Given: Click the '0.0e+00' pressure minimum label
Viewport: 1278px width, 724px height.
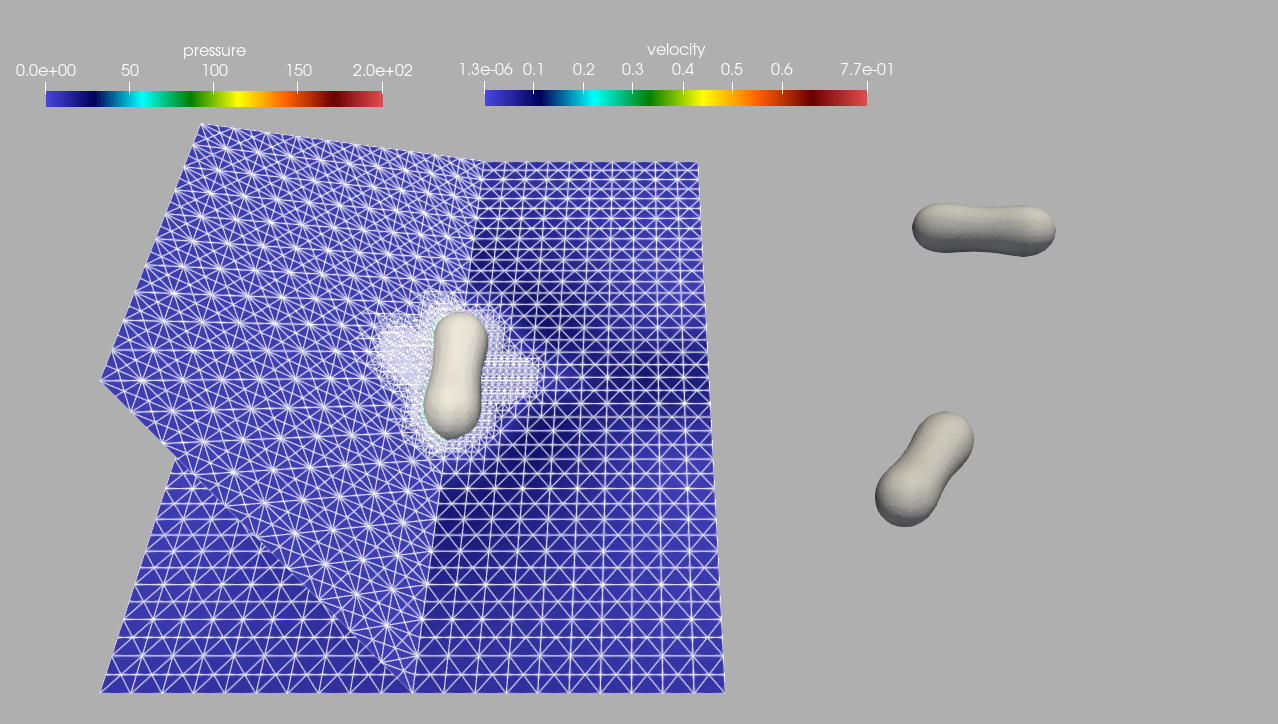Looking at the screenshot, I should point(46,71).
